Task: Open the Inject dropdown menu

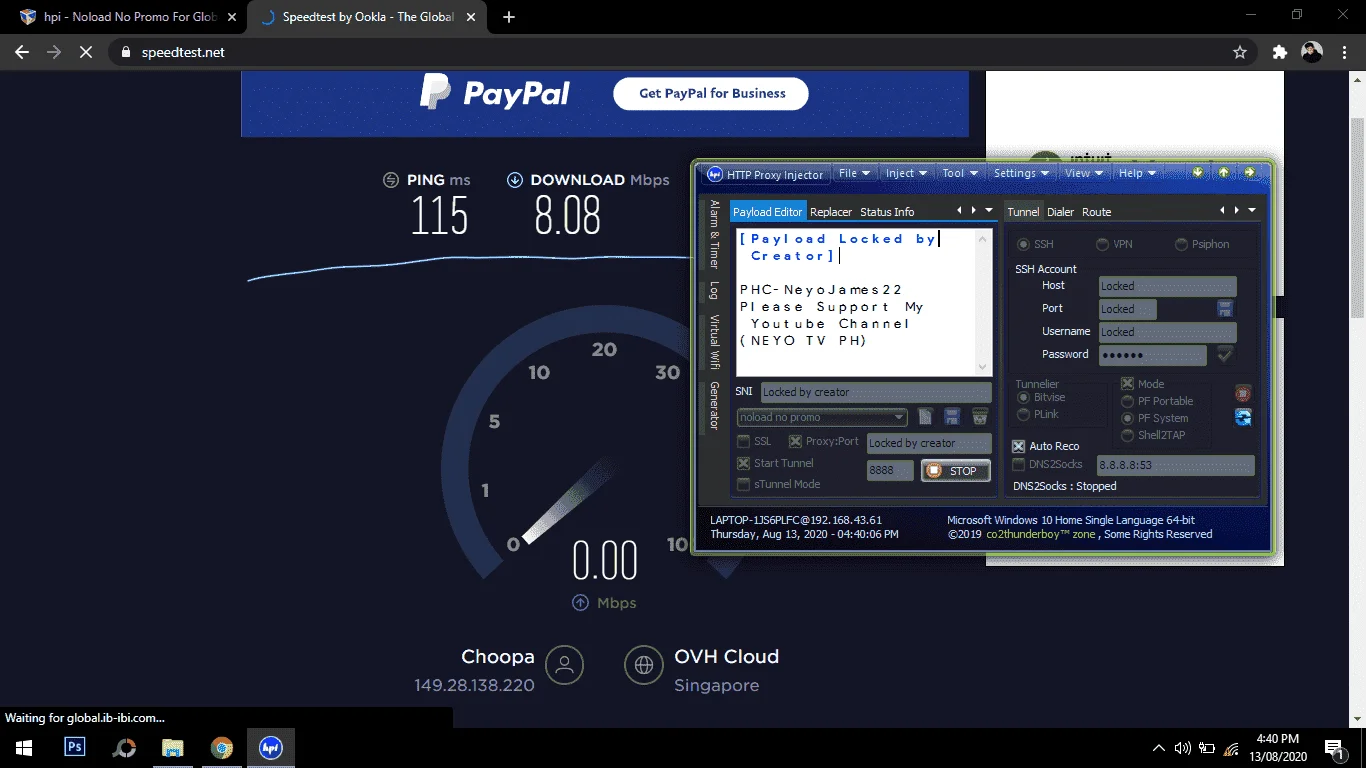Action: (906, 173)
